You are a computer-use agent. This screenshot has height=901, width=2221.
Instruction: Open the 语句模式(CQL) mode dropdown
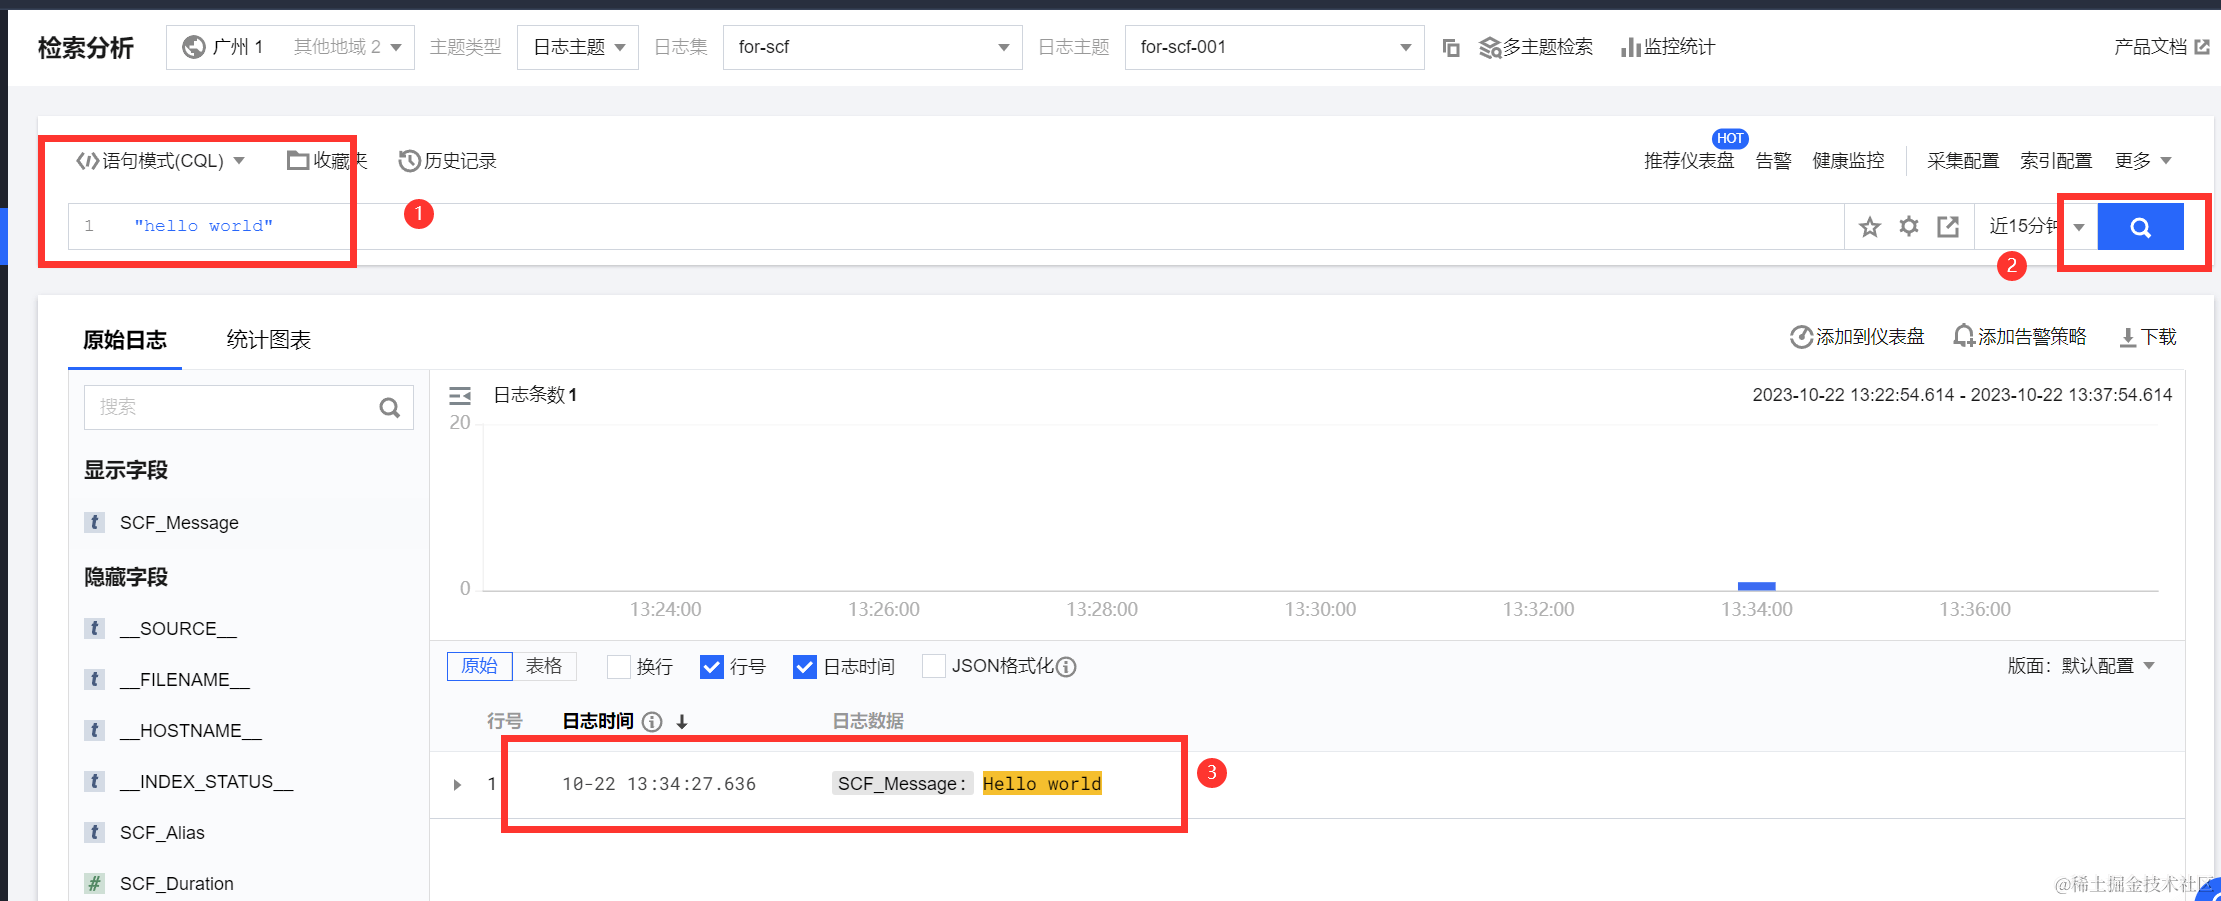click(x=161, y=161)
